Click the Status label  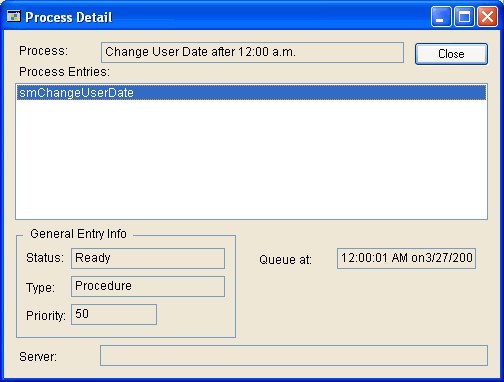click(x=45, y=258)
